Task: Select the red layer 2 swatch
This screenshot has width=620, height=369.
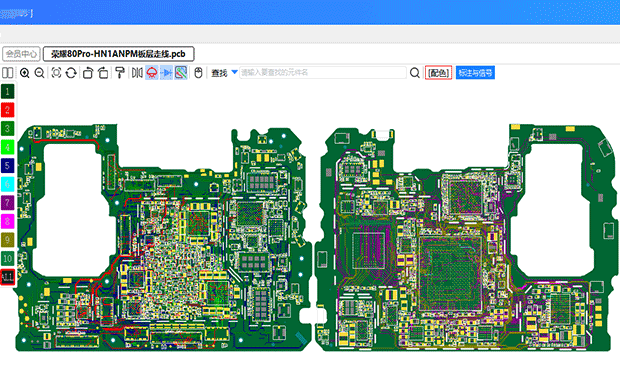Action: coord(8,110)
